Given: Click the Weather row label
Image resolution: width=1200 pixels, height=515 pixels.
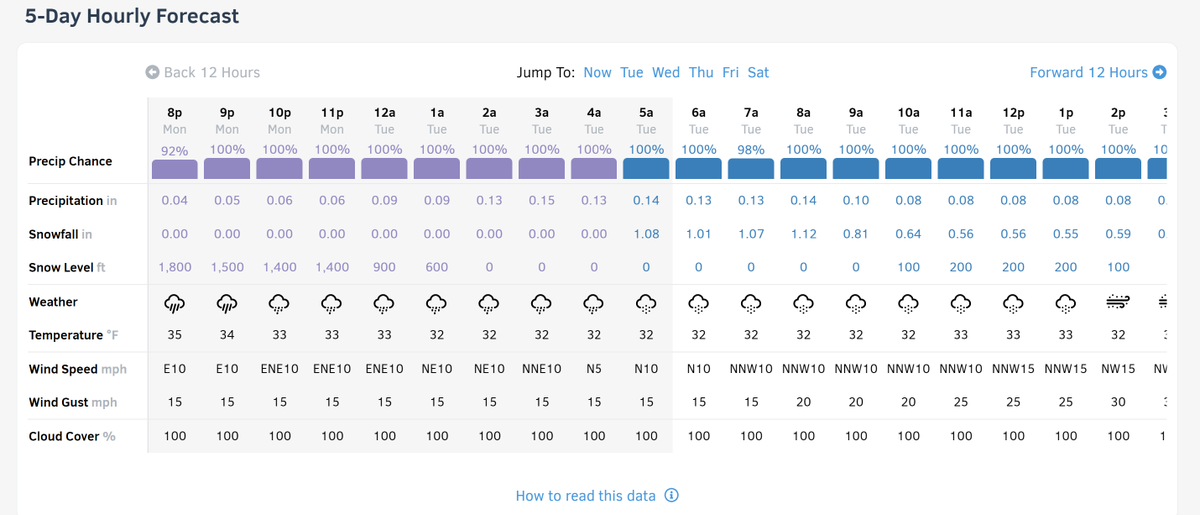Looking at the screenshot, I should tap(53, 302).
